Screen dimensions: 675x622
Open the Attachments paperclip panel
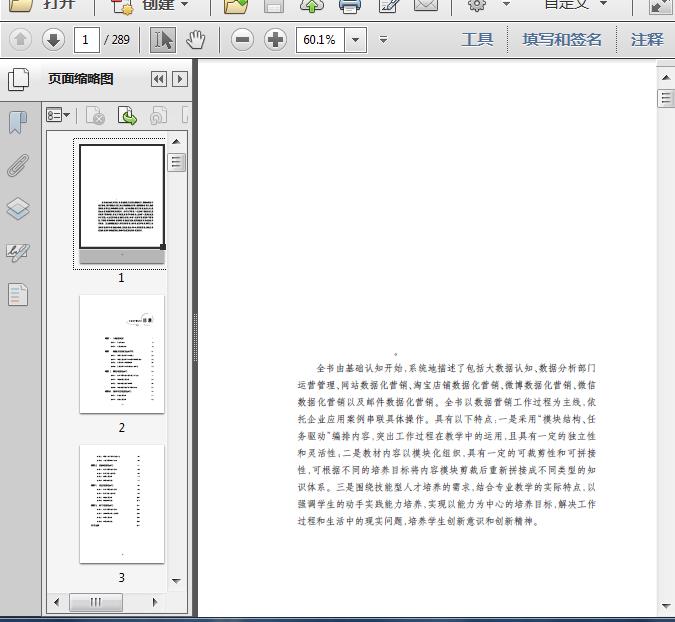[18, 166]
